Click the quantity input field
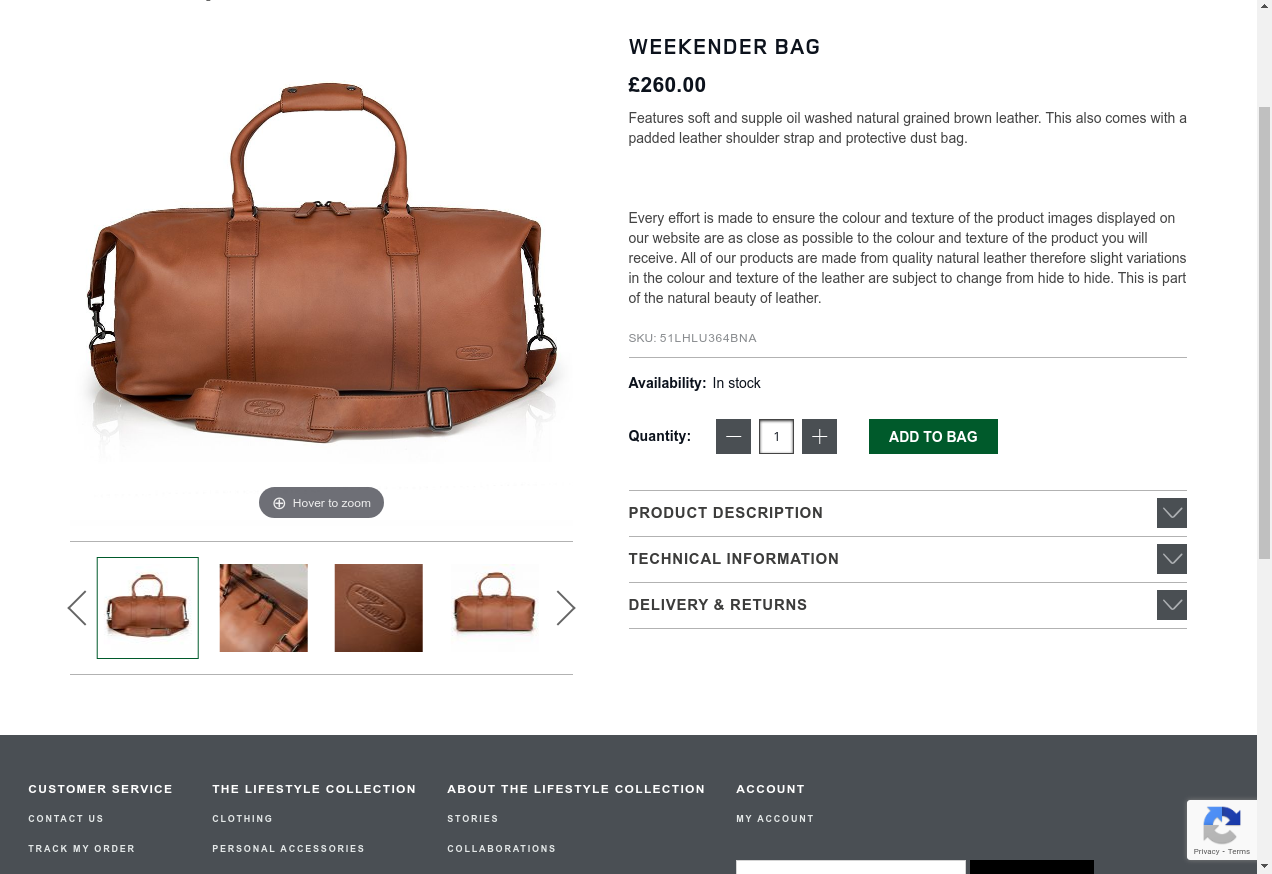Image resolution: width=1272 pixels, height=874 pixels. [776, 436]
